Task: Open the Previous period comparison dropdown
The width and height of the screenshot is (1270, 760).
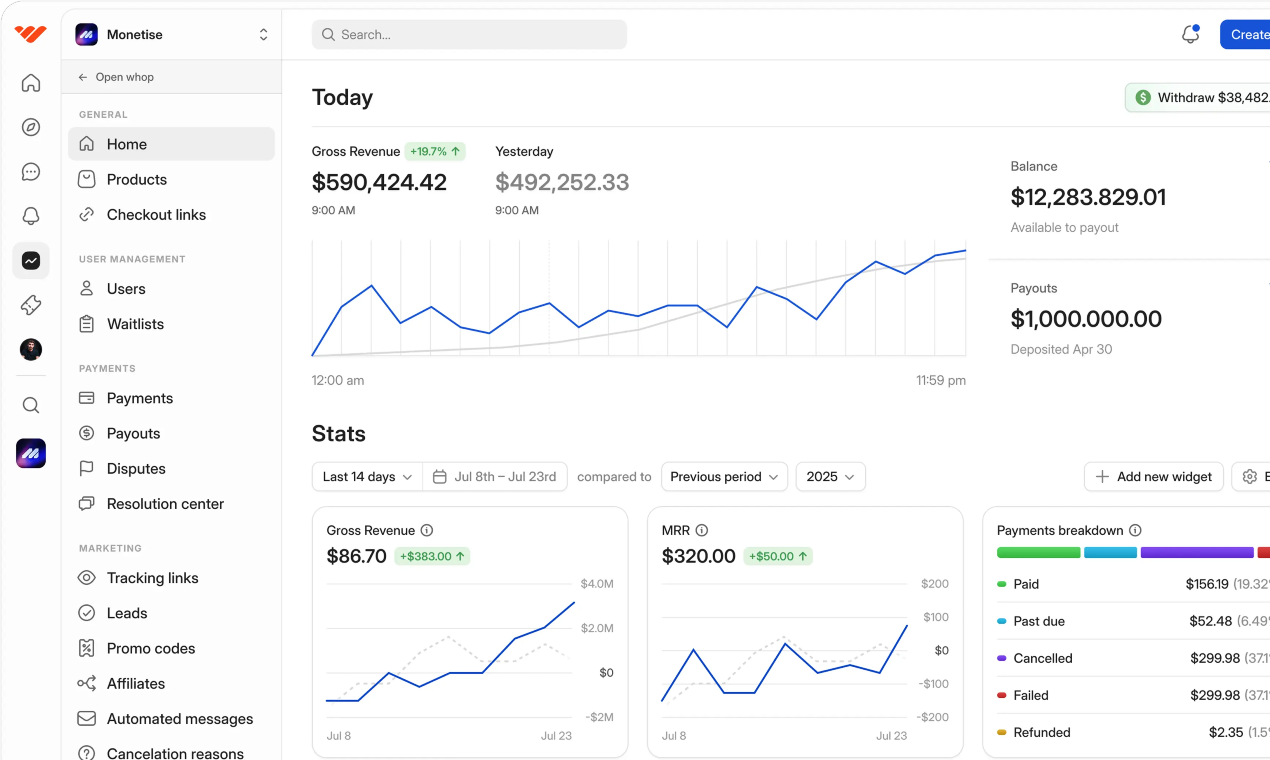Action: coord(724,477)
